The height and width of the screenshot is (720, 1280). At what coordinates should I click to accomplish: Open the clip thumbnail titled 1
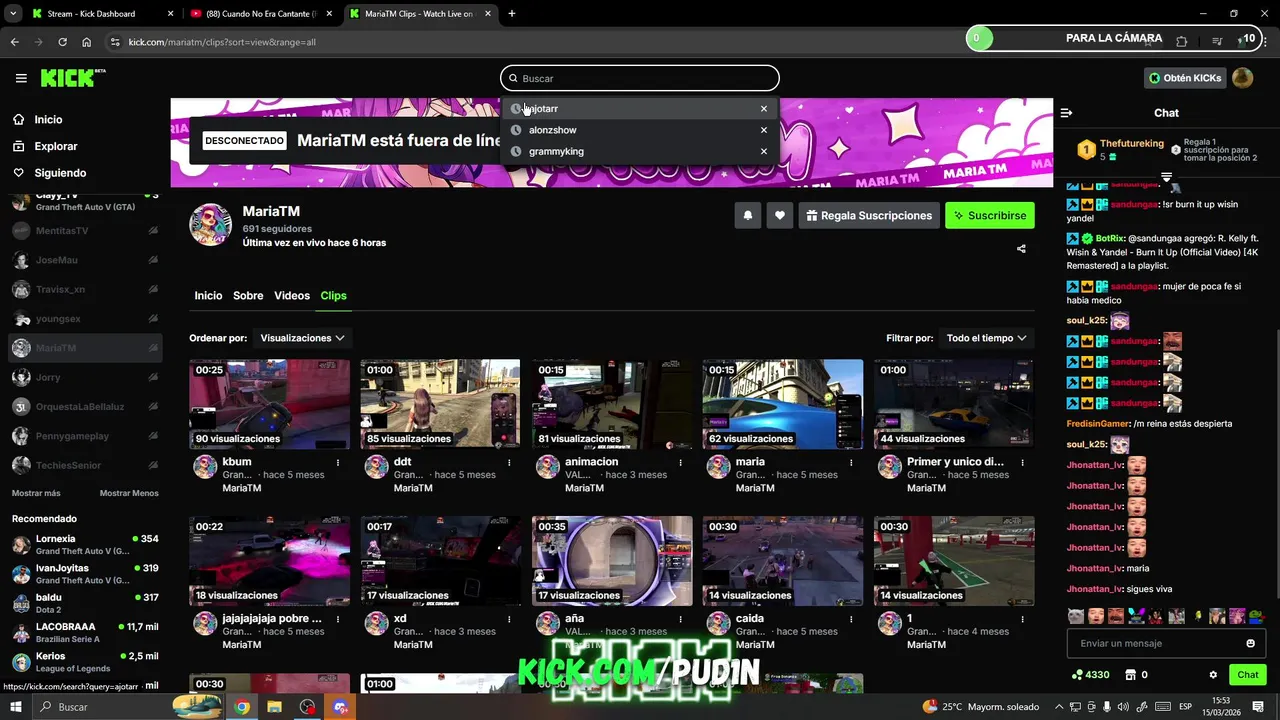coord(954,561)
